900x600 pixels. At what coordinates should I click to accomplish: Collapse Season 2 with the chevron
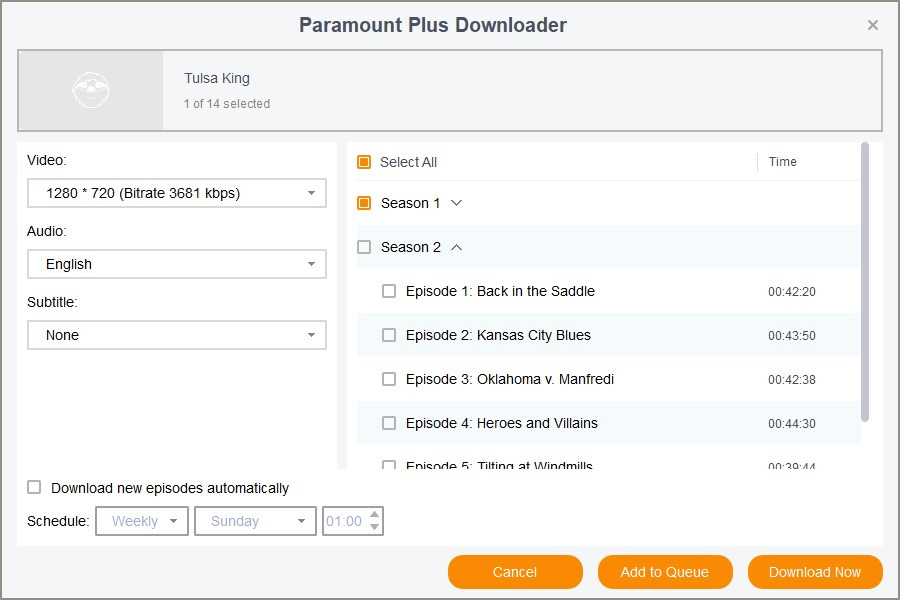click(x=456, y=247)
